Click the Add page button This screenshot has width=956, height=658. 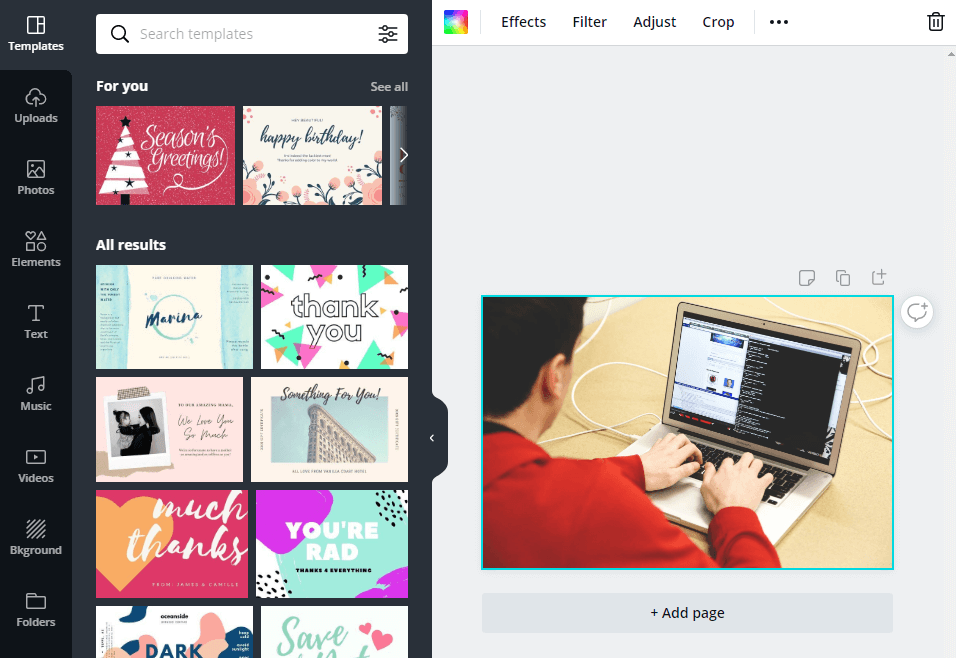click(687, 612)
